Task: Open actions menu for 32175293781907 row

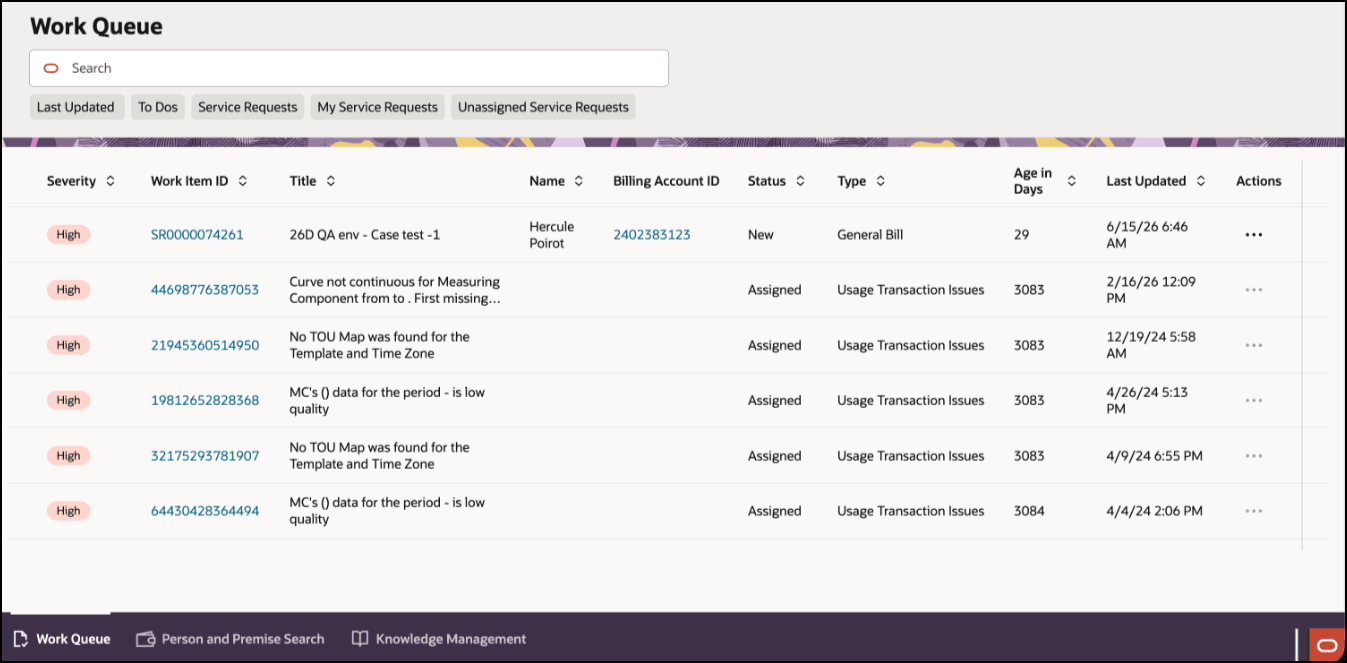Action: point(1254,456)
